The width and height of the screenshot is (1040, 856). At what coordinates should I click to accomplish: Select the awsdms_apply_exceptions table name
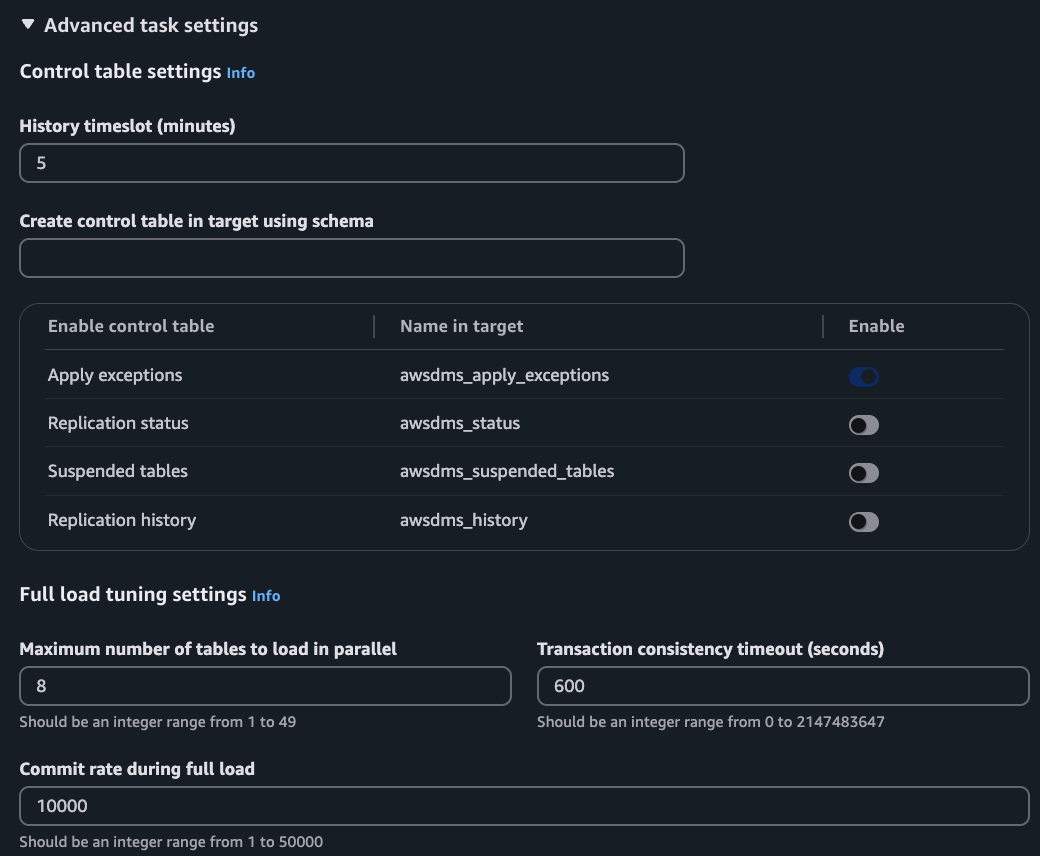tap(504, 375)
